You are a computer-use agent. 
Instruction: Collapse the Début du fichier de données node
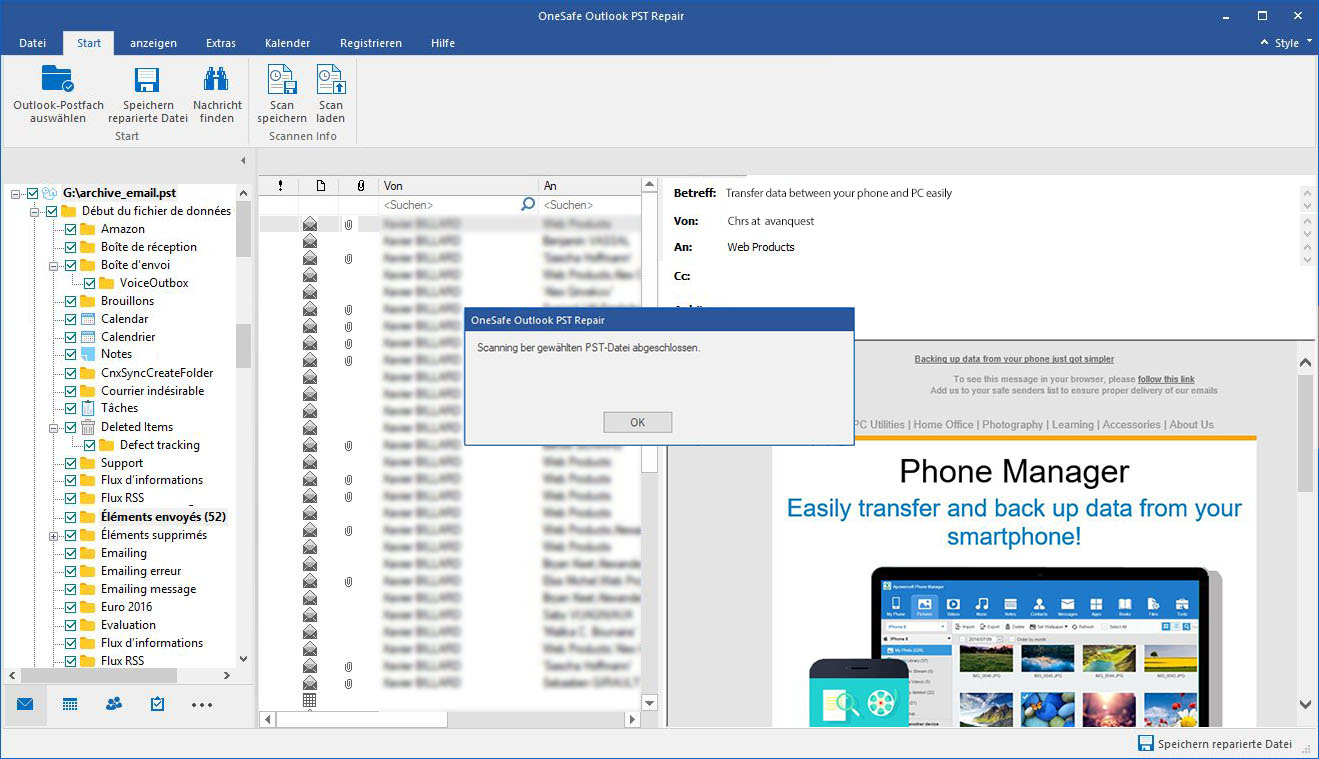pyautogui.click(x=35, y=211)
